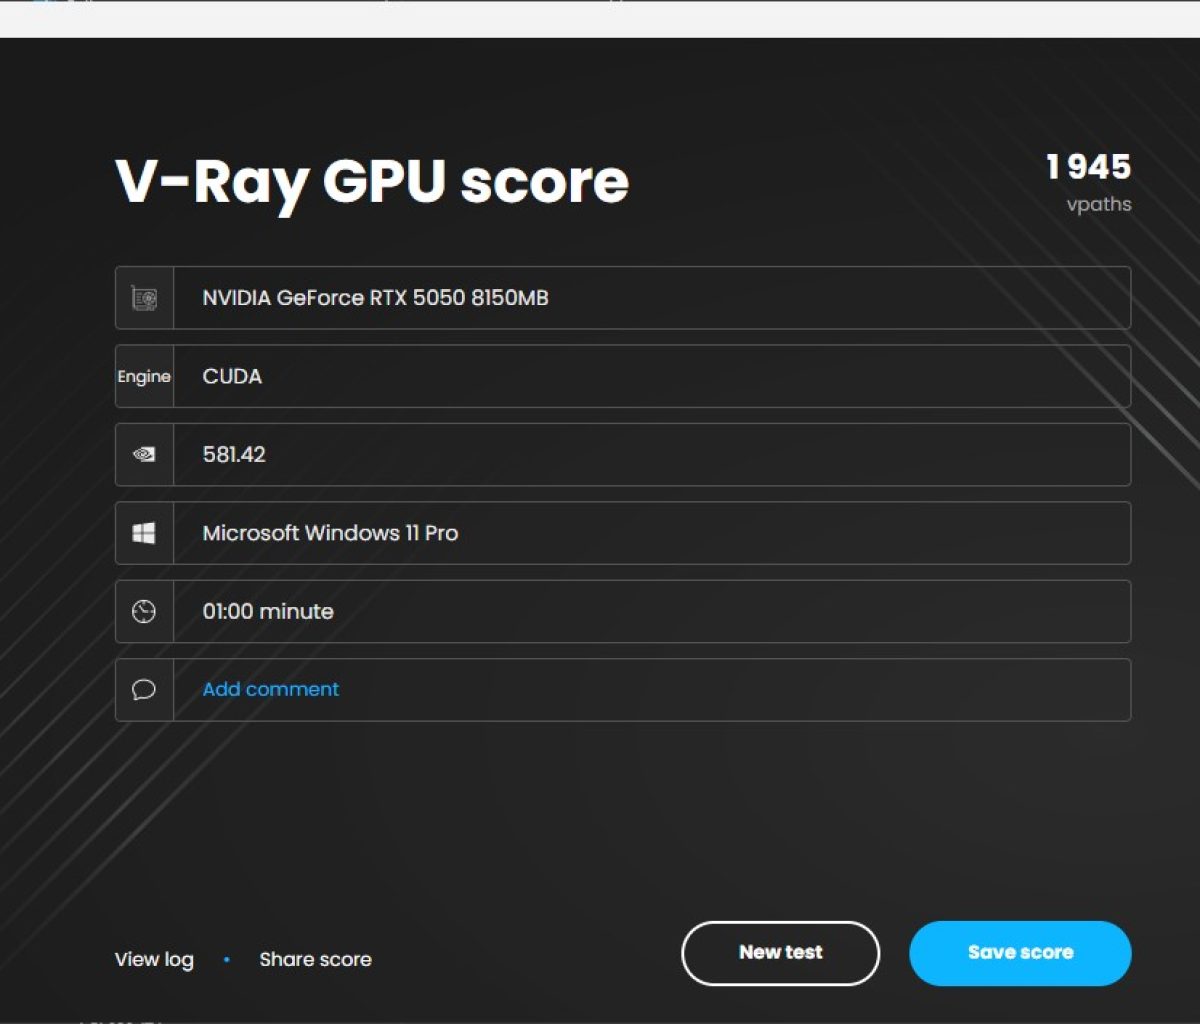
Task: Click the speech bubble comment icon
Action: [144, 690]
